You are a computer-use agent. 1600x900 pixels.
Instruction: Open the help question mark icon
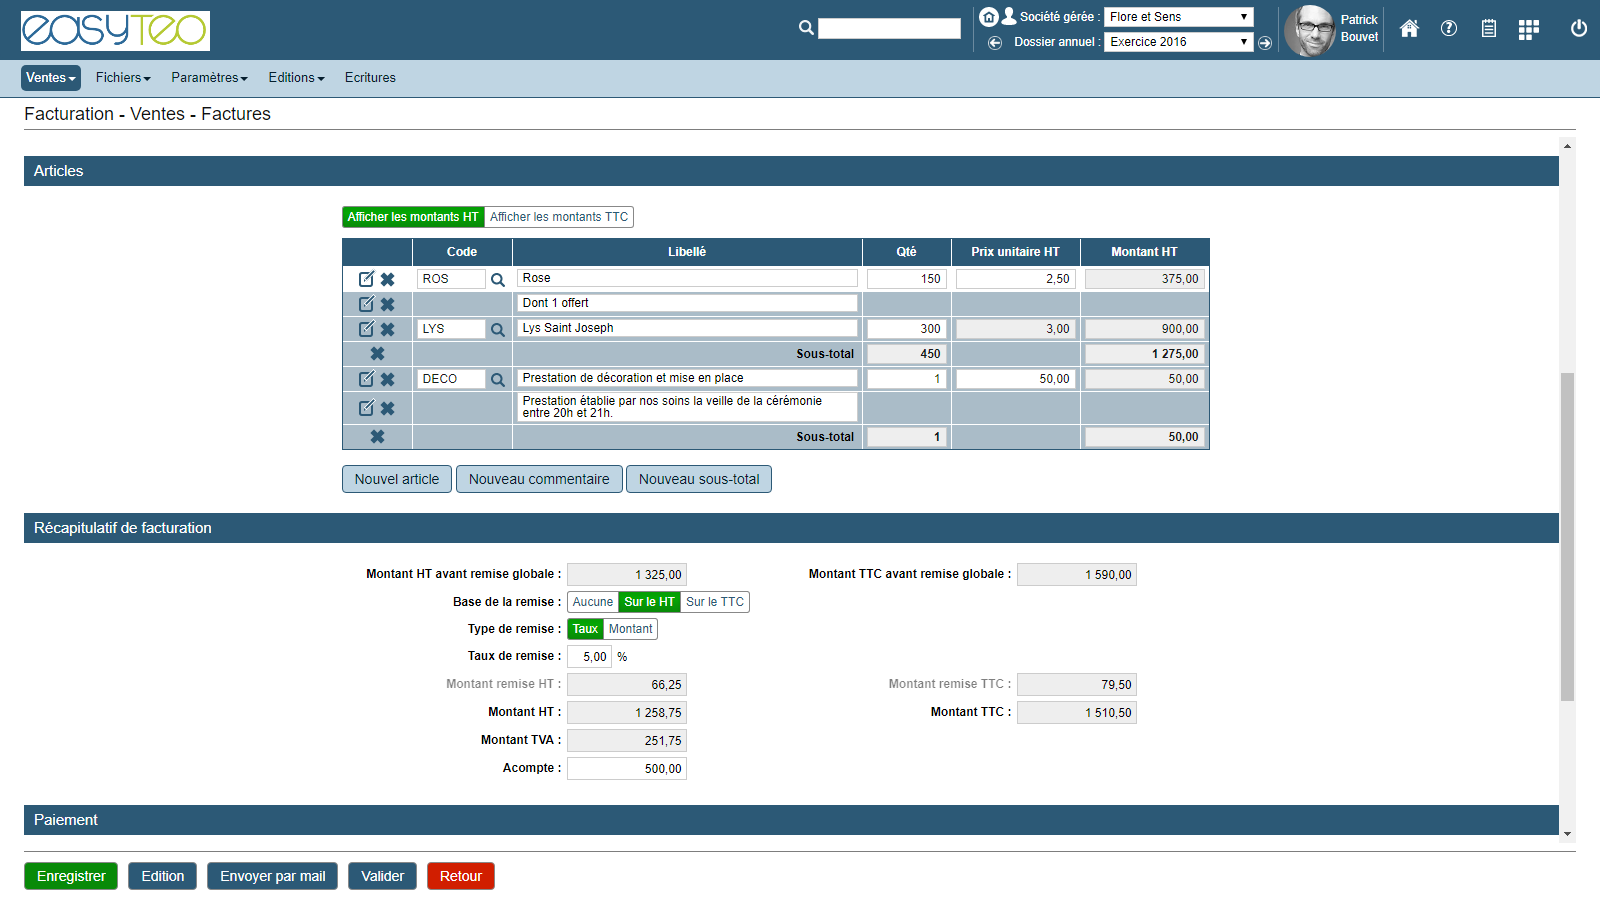coord(1449,29)
